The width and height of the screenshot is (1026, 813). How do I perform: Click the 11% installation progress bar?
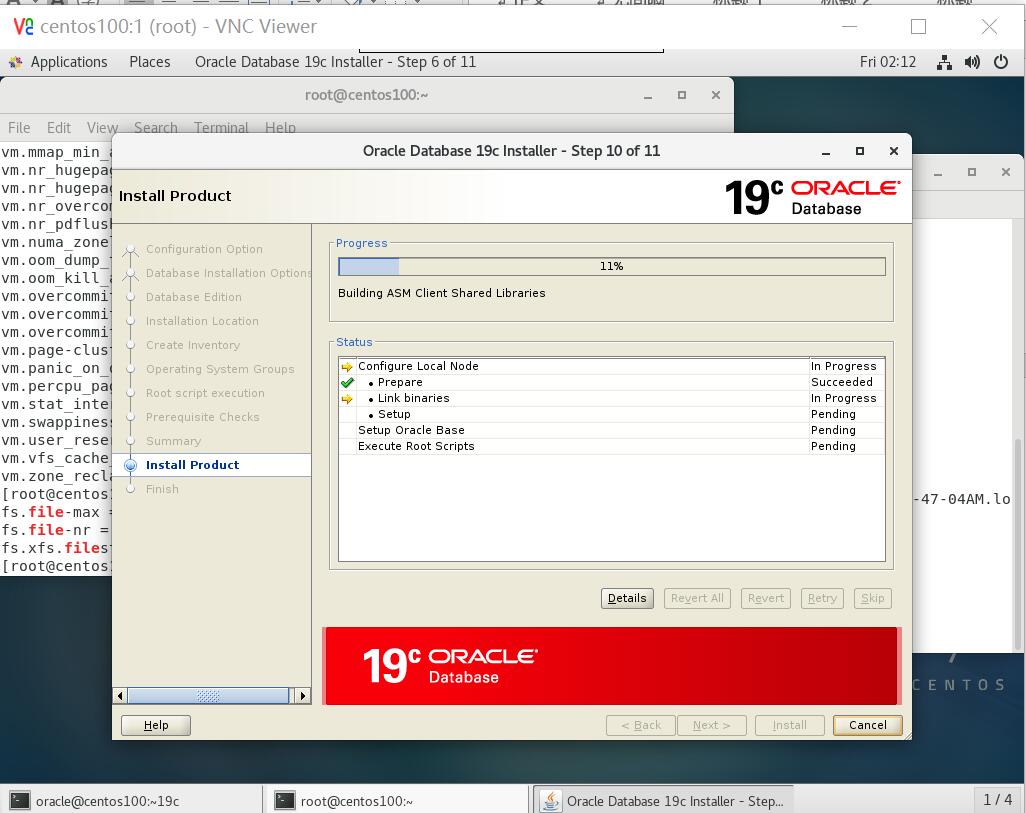[x=612, y=266]
